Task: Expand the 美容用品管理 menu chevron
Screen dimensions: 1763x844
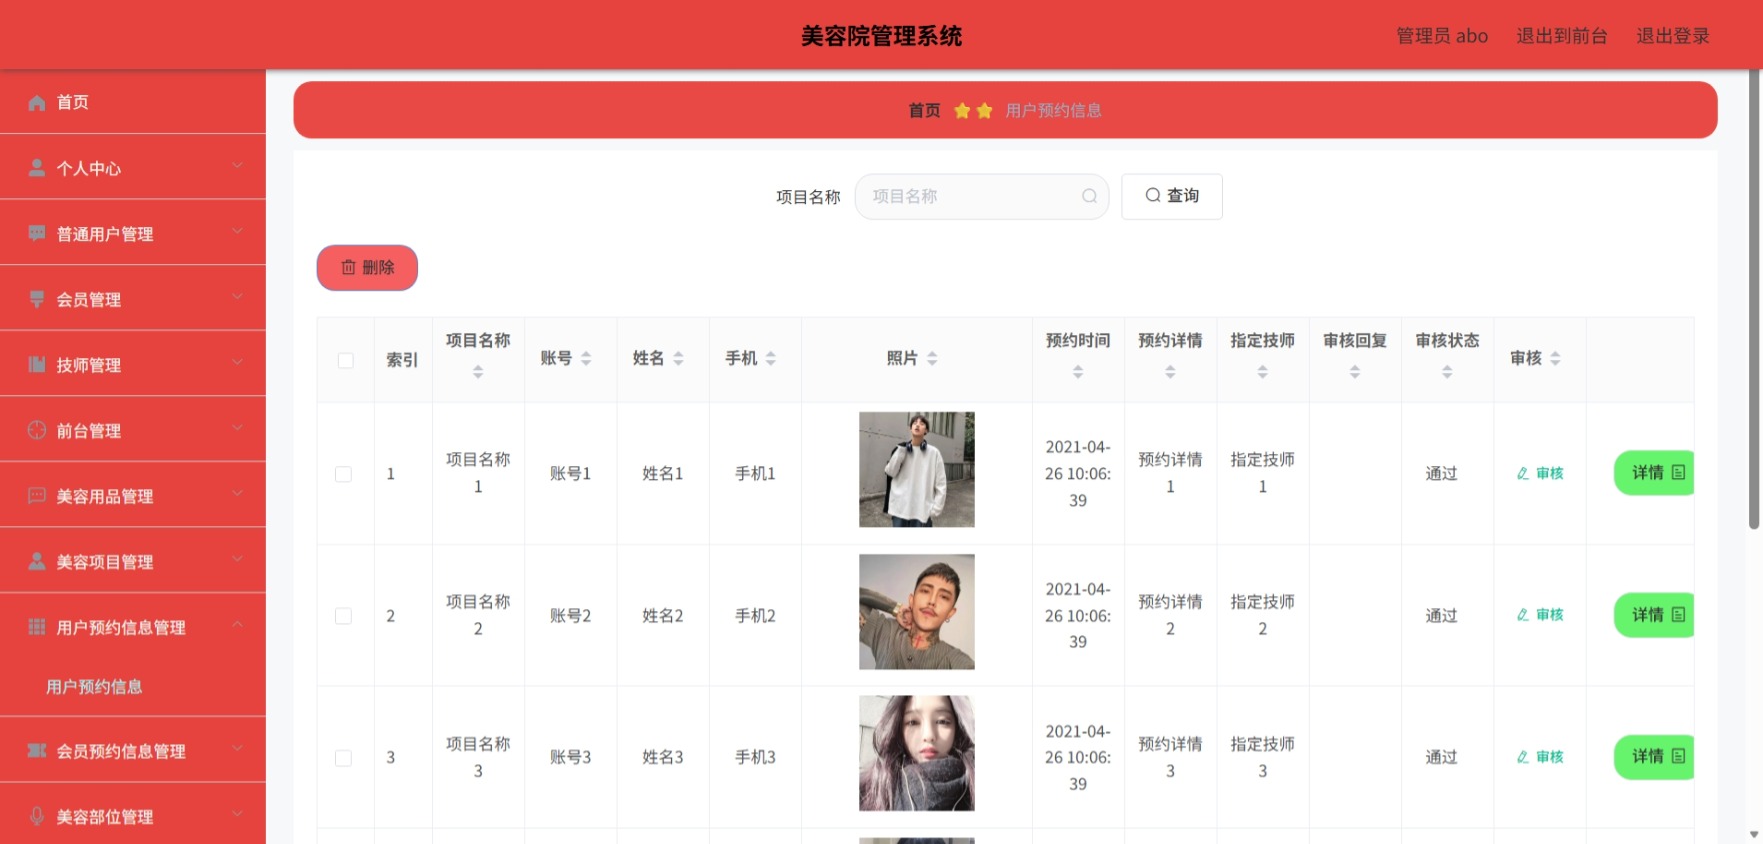Action: point(237,493)
